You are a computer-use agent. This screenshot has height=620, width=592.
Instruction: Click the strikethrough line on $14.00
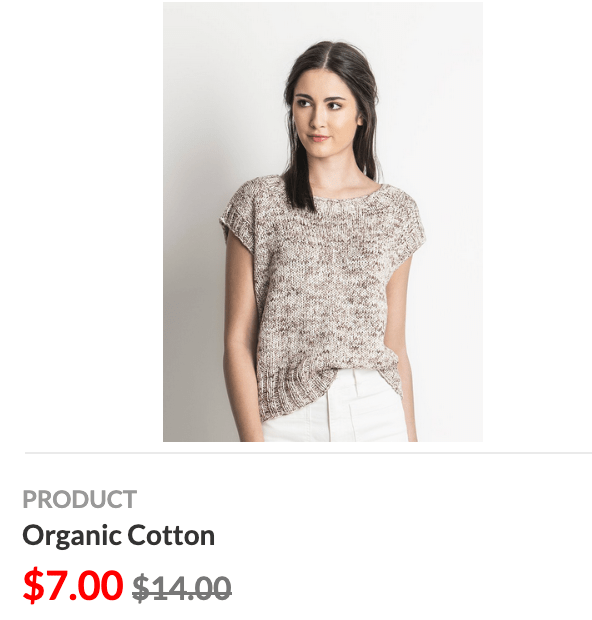coord(182,590)
